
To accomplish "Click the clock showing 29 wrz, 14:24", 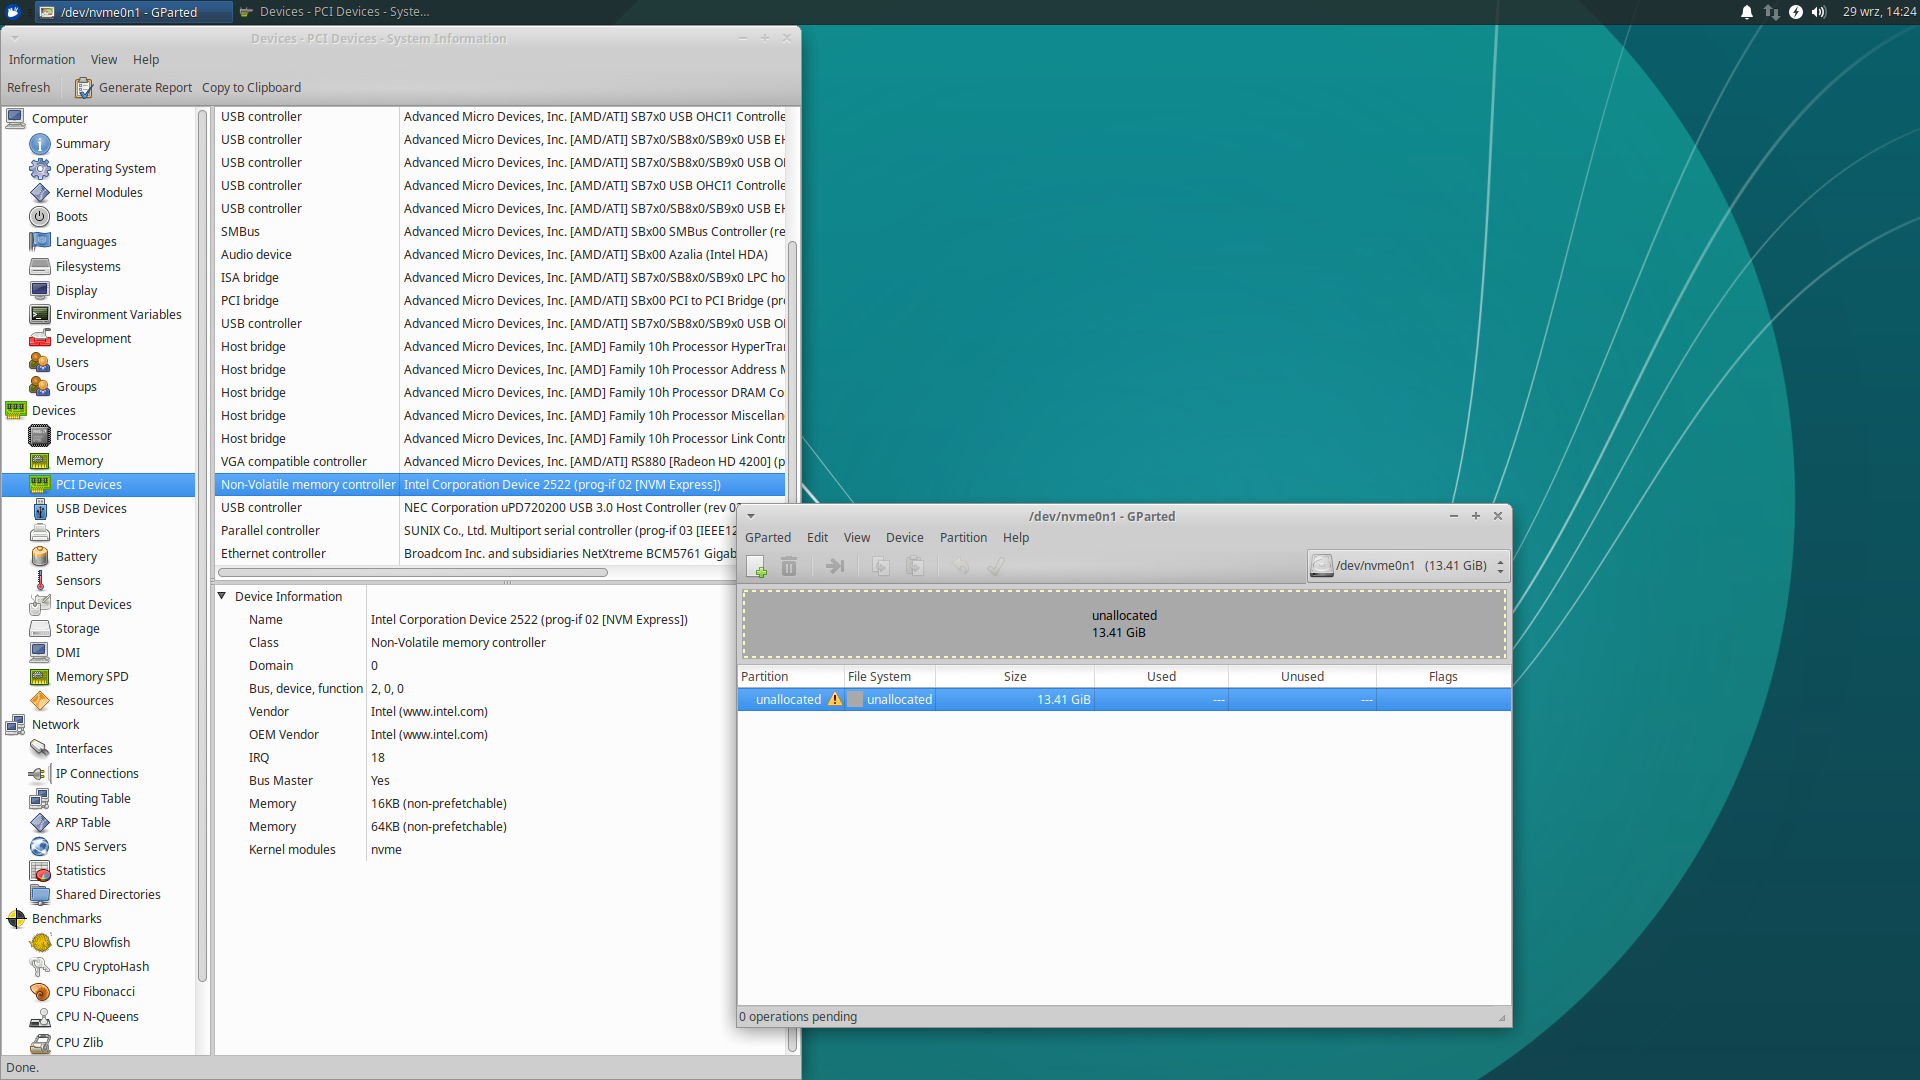I will tap(1879, 12).
